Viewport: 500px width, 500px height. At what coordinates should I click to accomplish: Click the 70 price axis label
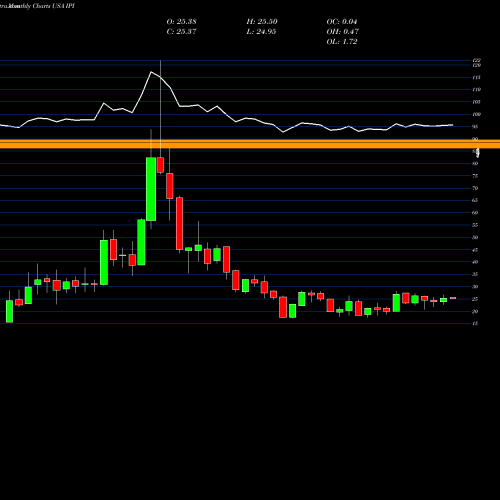(476, 188)
